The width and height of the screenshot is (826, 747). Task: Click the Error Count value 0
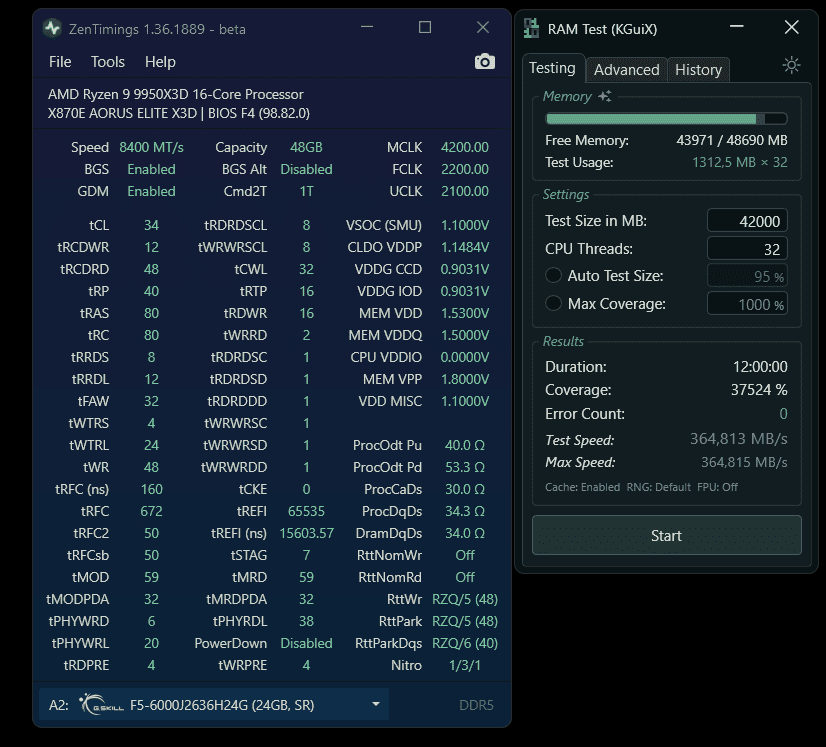coord(783,414)
